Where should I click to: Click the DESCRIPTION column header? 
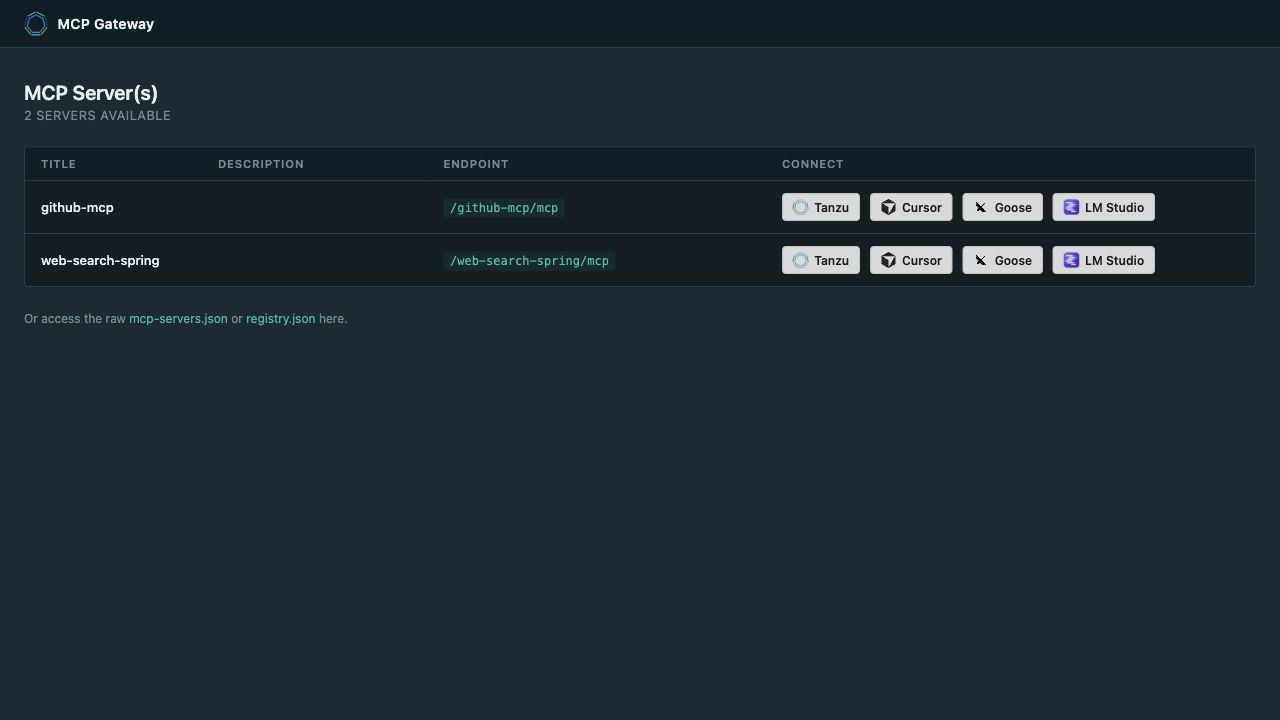(x=261, y=164)
